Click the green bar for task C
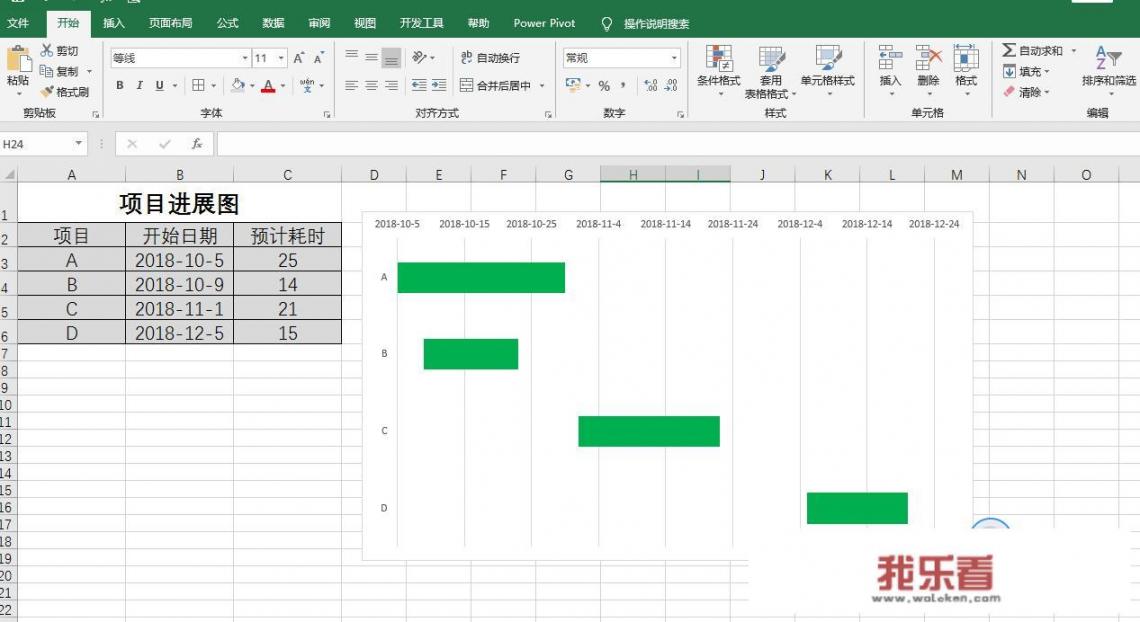 pyautogui.click(x=649, y=431)
